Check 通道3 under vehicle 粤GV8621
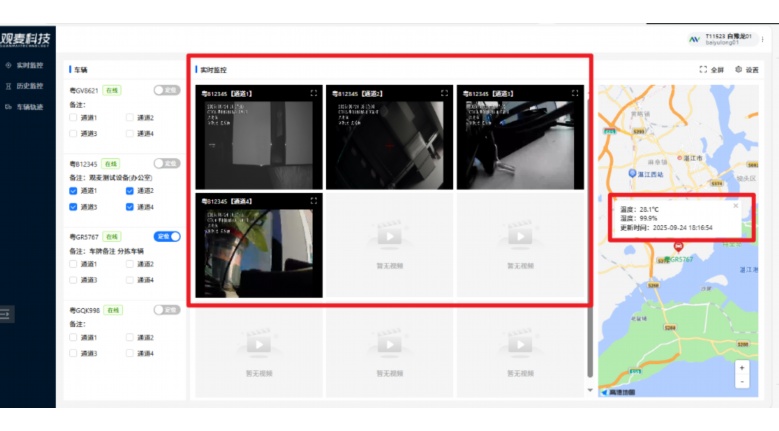The image size is (779, 431). pos(73,133)
